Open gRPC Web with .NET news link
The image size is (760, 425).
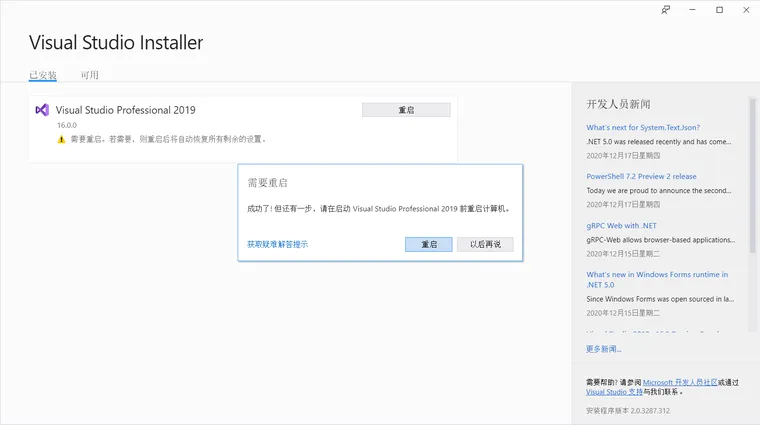tap(621, 225)
